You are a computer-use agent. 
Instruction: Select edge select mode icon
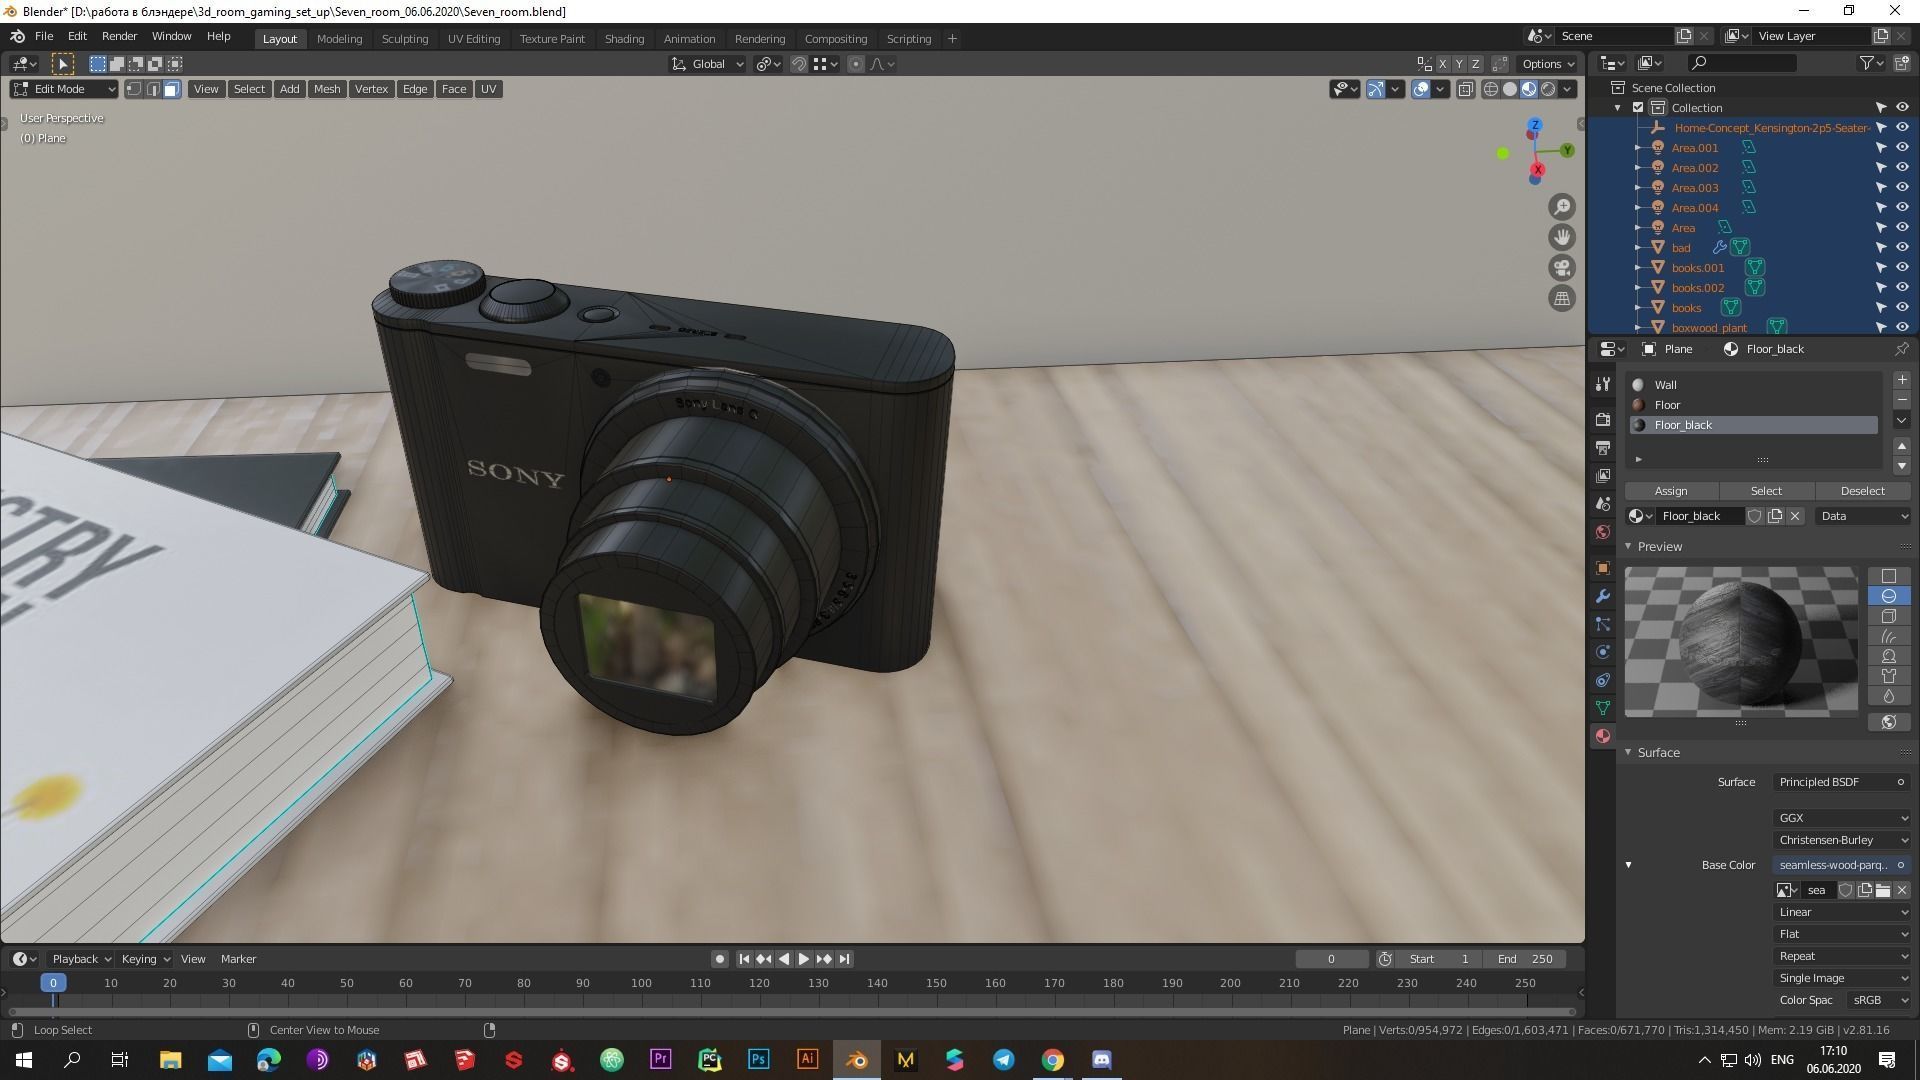[153, 89]
